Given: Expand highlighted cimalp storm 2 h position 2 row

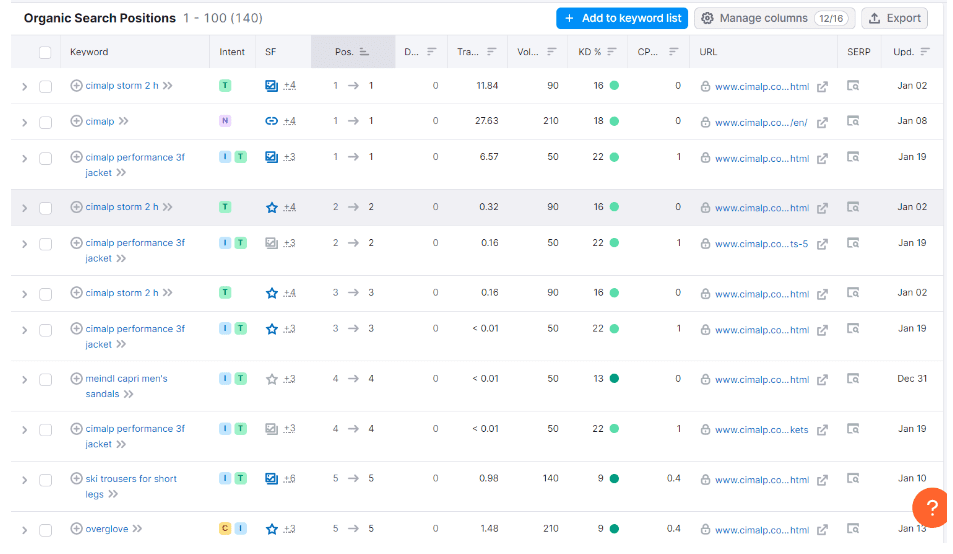Looking at the screenshot, I should tap(24, 208).
